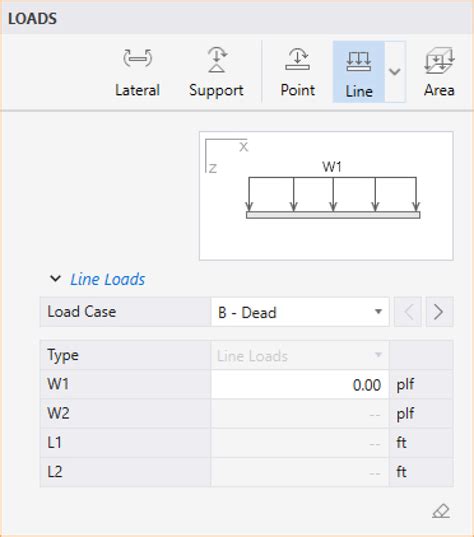474x537 pixels.
Task: Go to previous load case arrow
Action: point(408,312)
